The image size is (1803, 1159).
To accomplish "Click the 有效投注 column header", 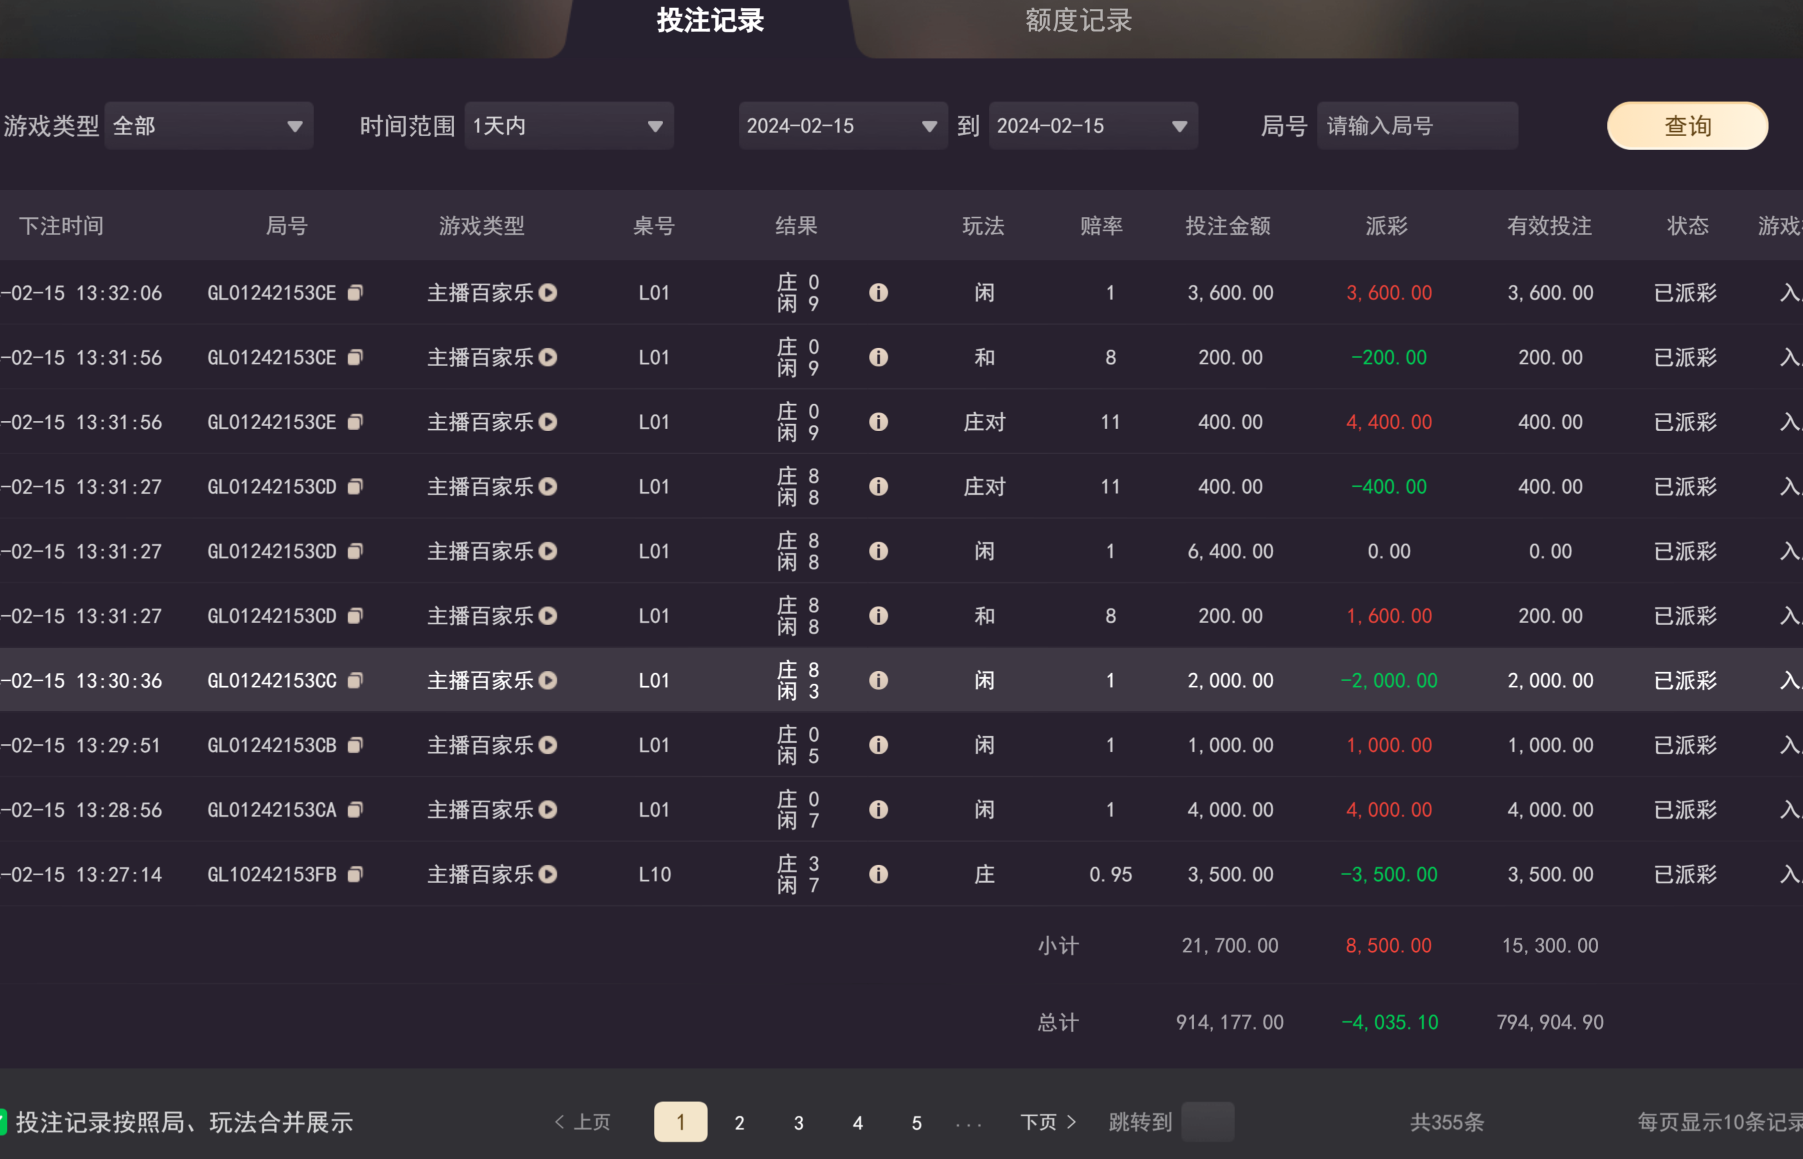I will click(x=1550, y=226).
